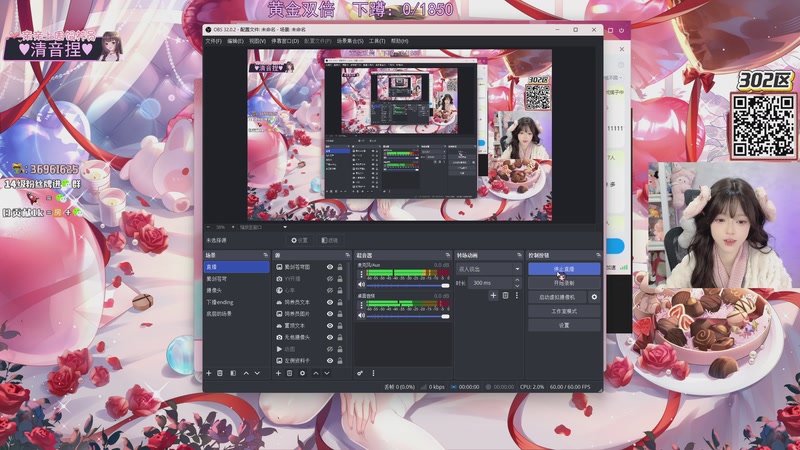Unlock the 无他摄像头 source lock

340,337
